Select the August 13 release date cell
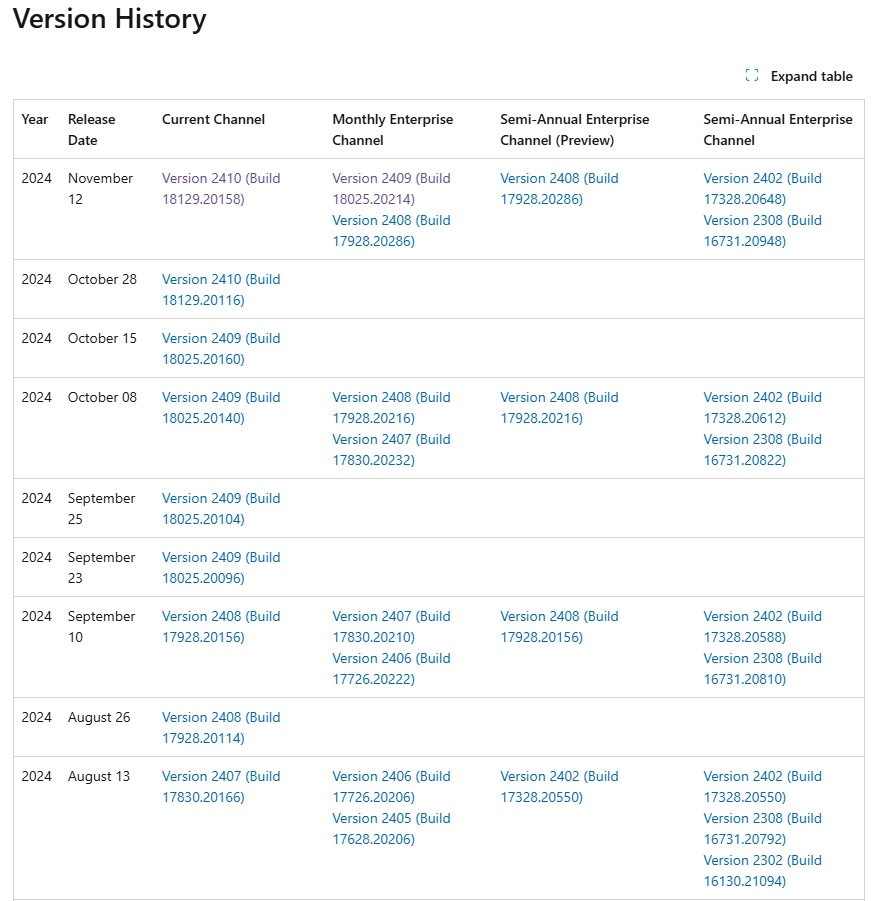 99,776
